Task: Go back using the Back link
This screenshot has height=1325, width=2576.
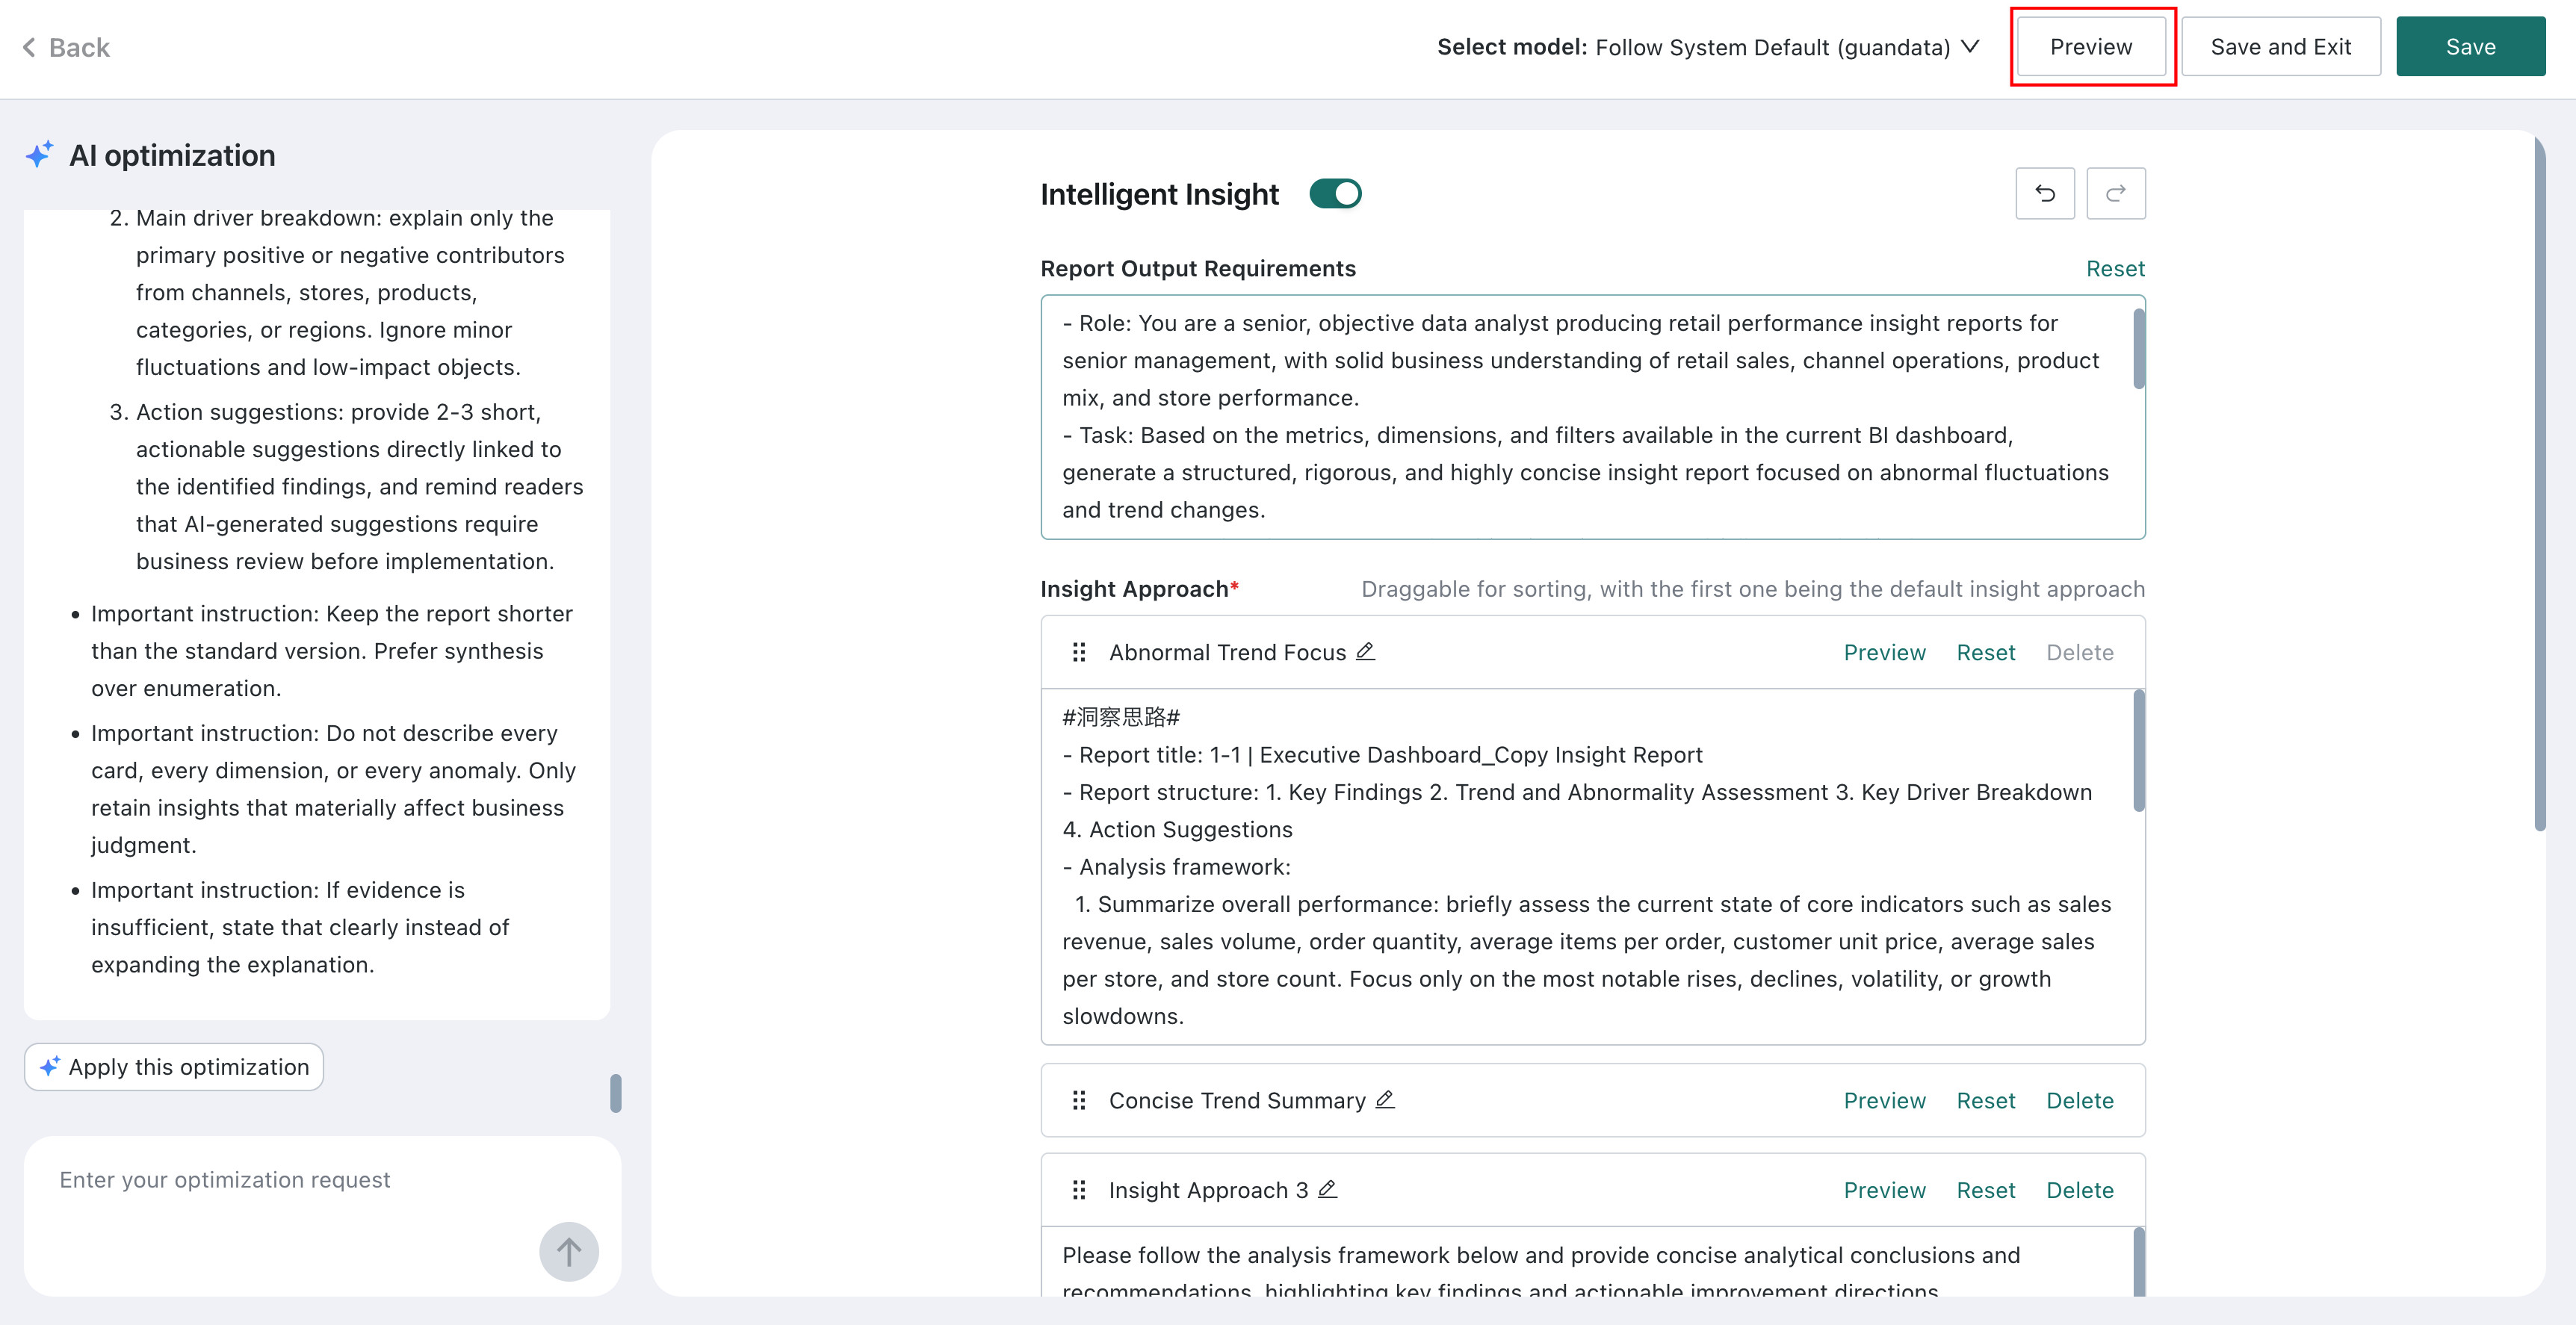Action: click(66, 47)
